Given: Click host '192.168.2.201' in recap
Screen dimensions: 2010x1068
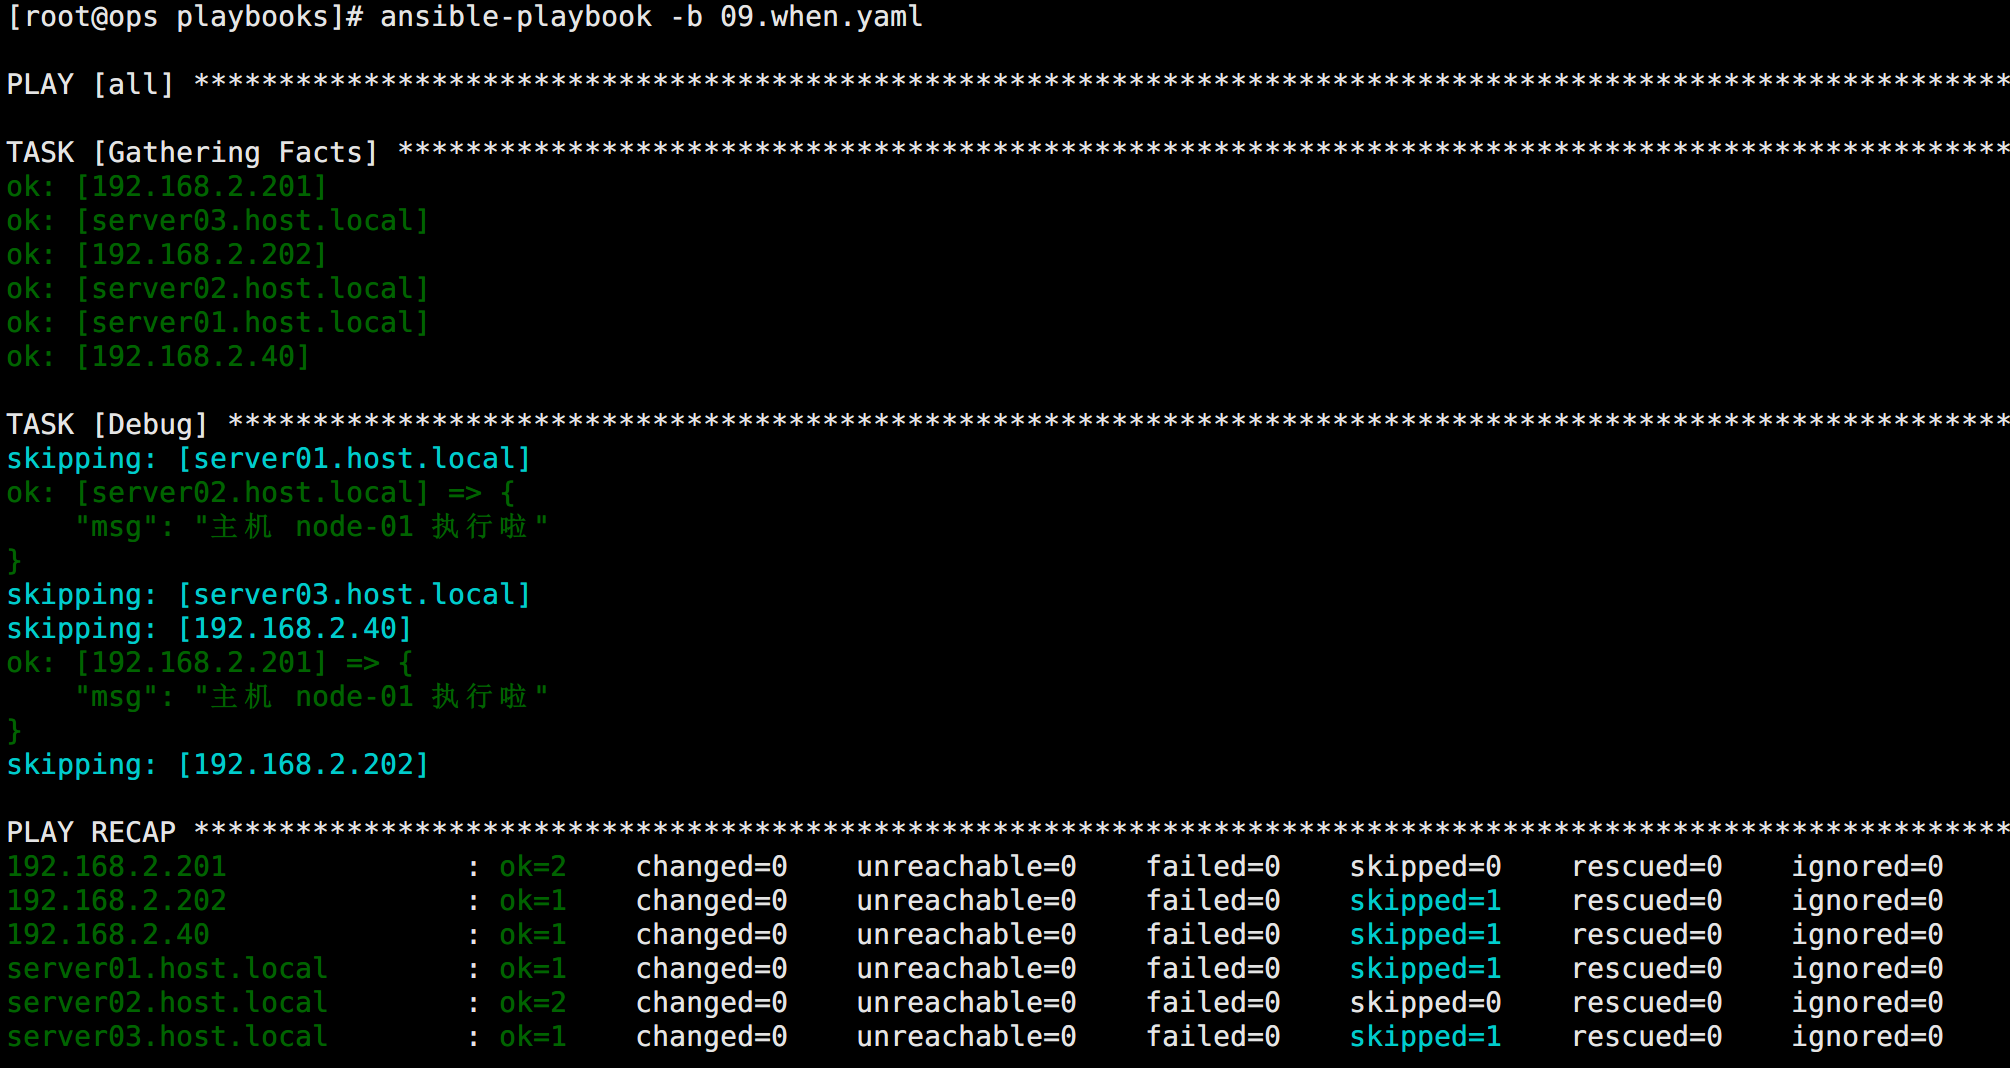Looking at the screenshot, I should (117, 866).
